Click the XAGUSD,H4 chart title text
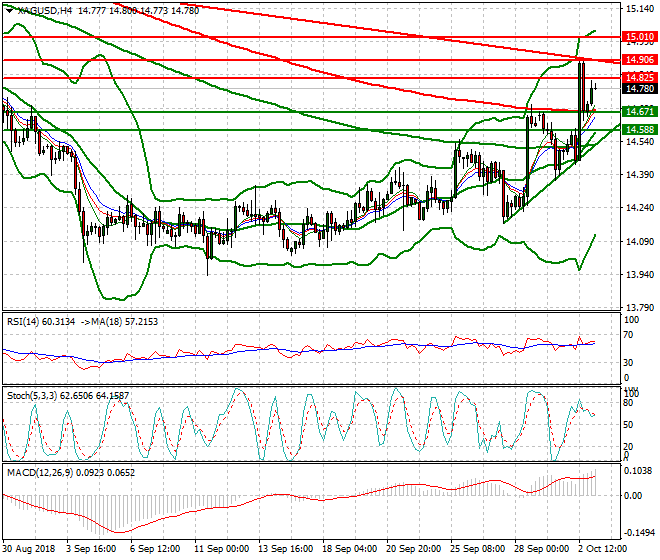 [x=45, y=11]
